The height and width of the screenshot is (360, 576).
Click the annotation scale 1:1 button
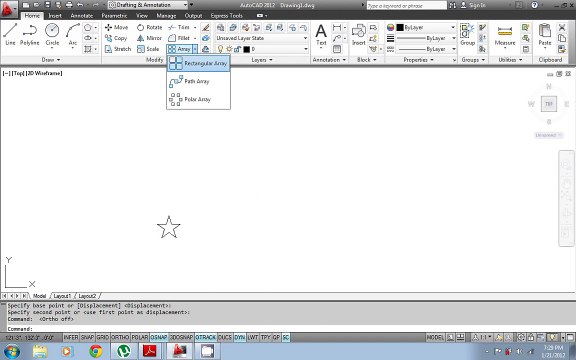tap(482, 337)
